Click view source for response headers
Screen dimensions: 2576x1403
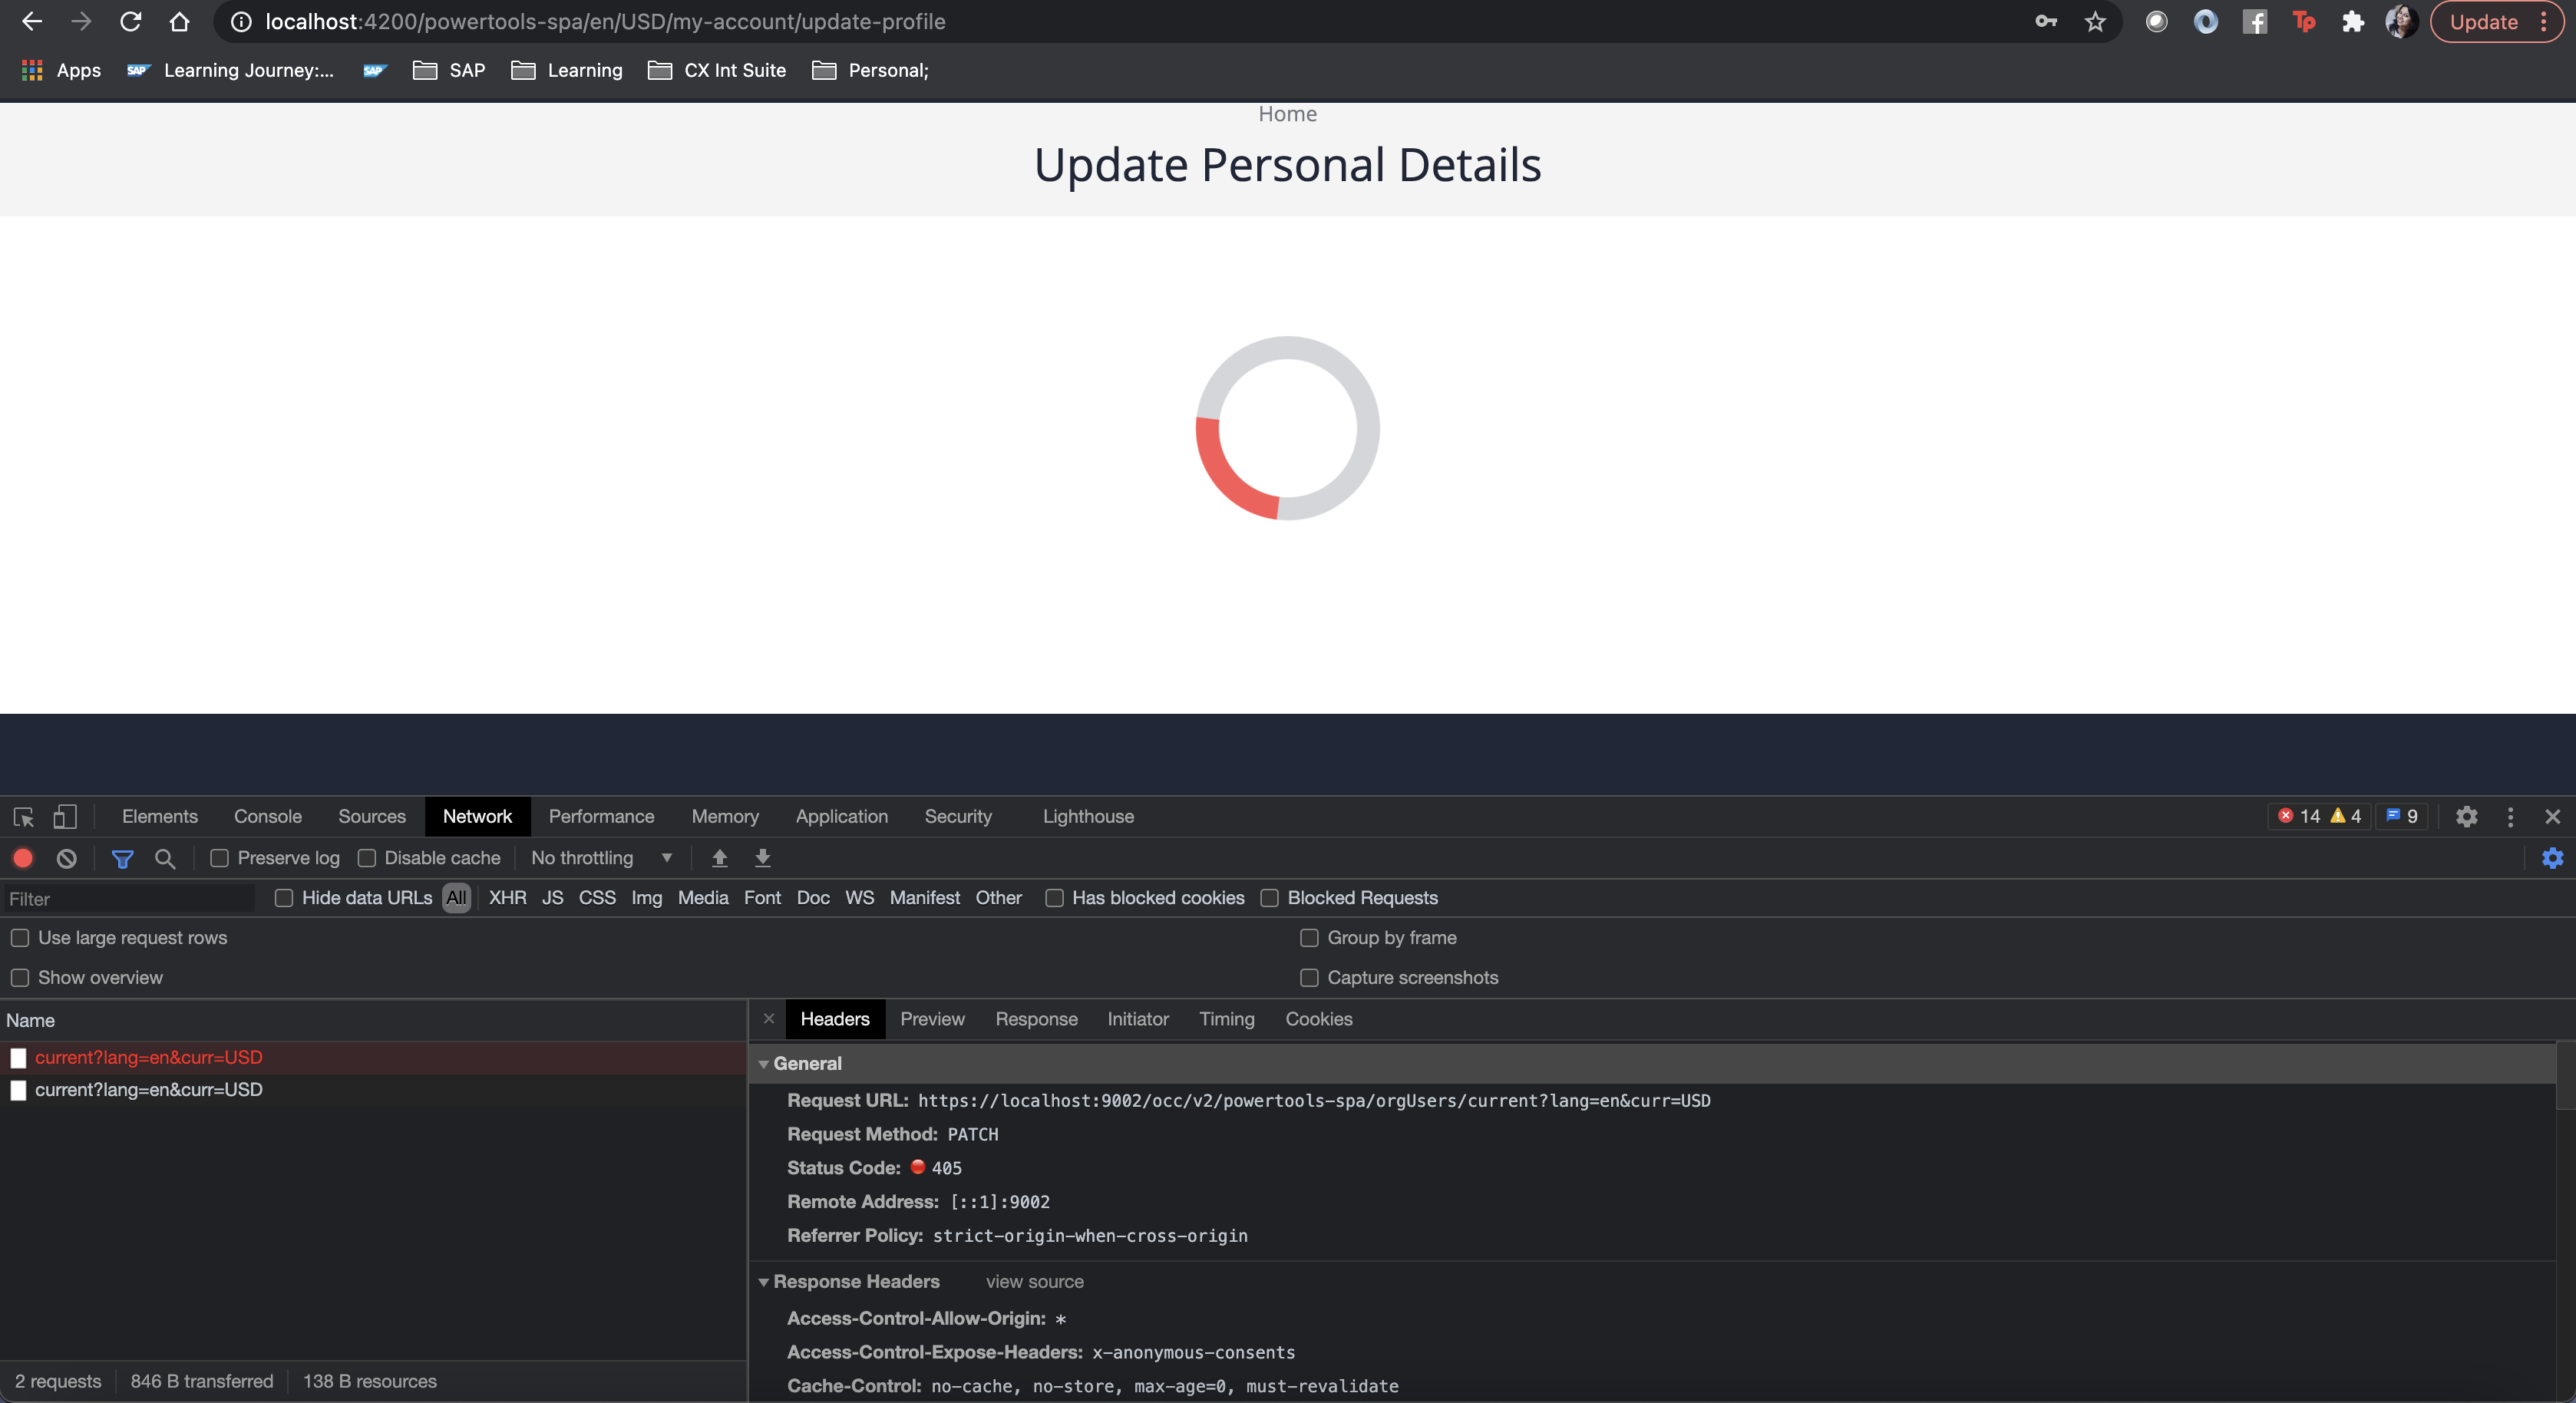(1034, 1282)
